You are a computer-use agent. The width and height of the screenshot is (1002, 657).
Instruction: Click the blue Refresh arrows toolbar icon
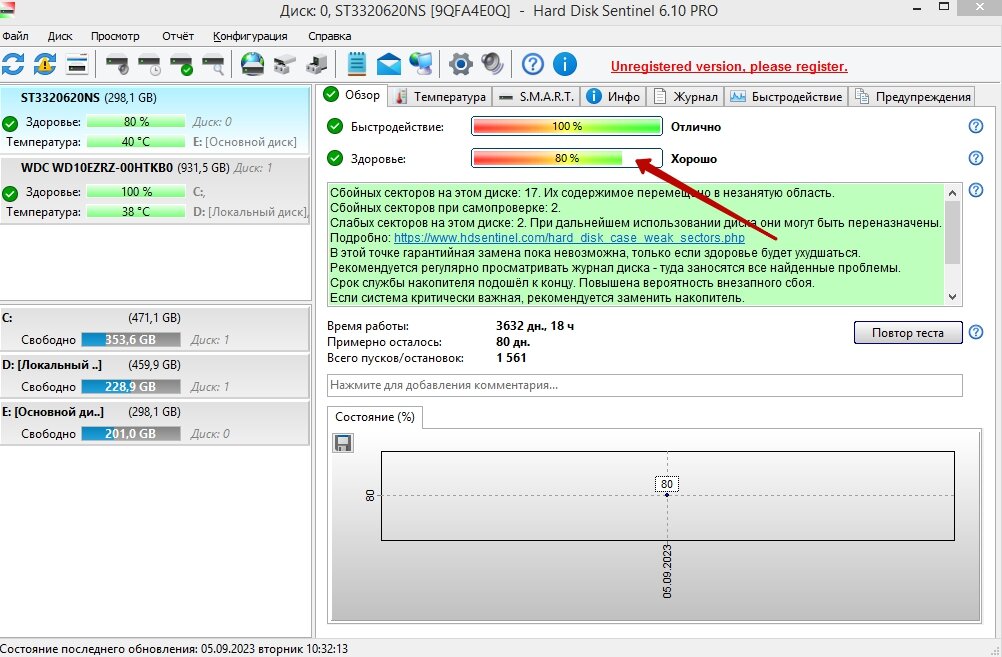pyautogui.click(x=13, y=65)
